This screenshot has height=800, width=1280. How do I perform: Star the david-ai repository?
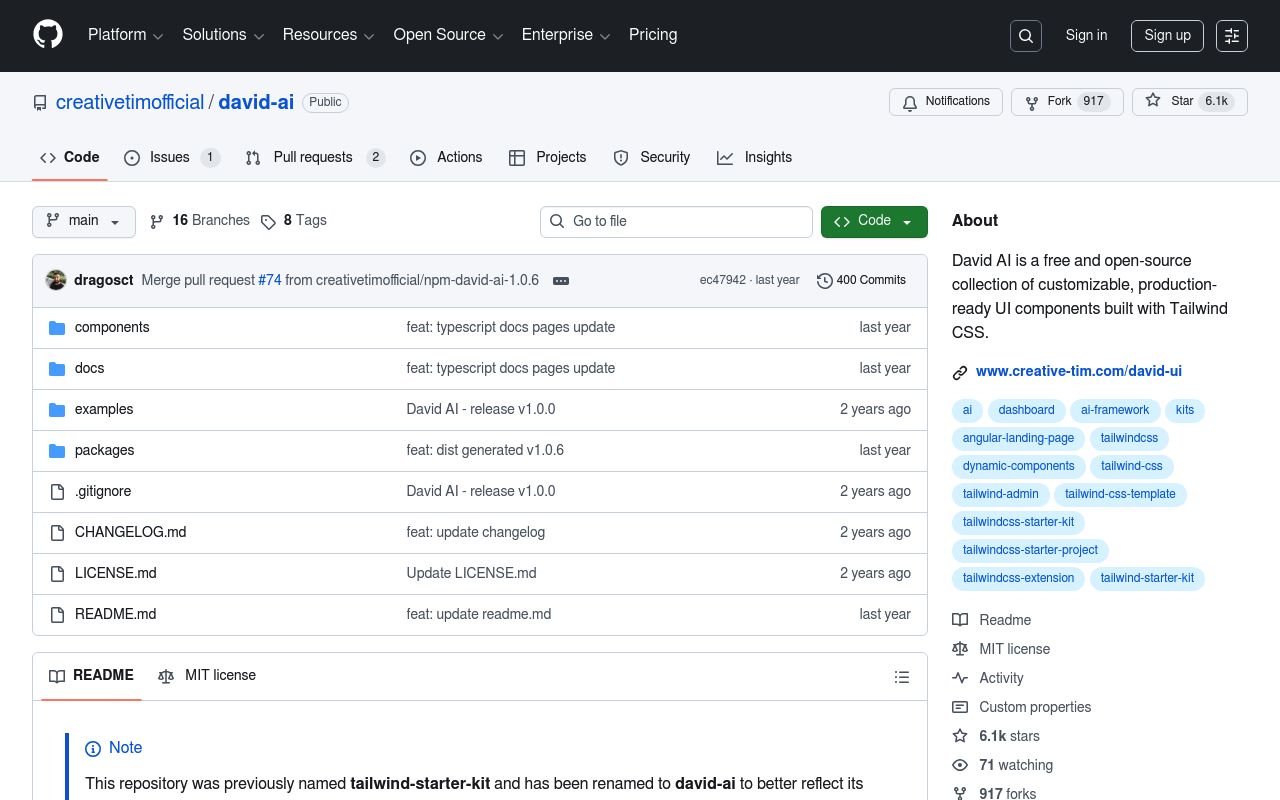click(x=1171, y=102)
